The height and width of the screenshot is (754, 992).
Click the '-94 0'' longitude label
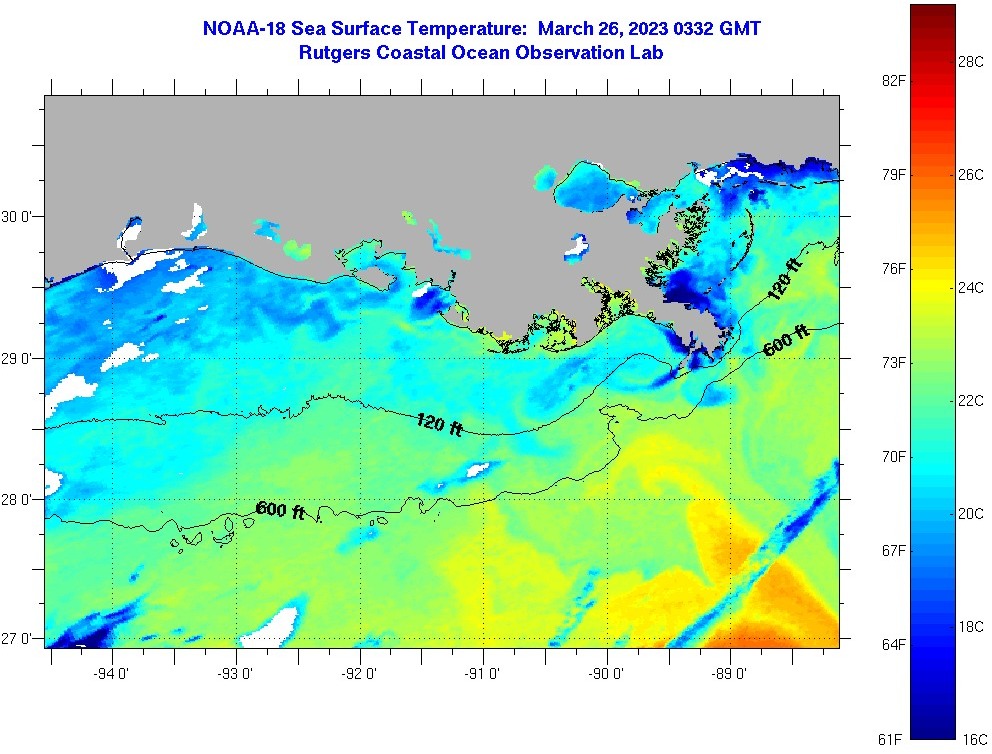coord(111,674)
